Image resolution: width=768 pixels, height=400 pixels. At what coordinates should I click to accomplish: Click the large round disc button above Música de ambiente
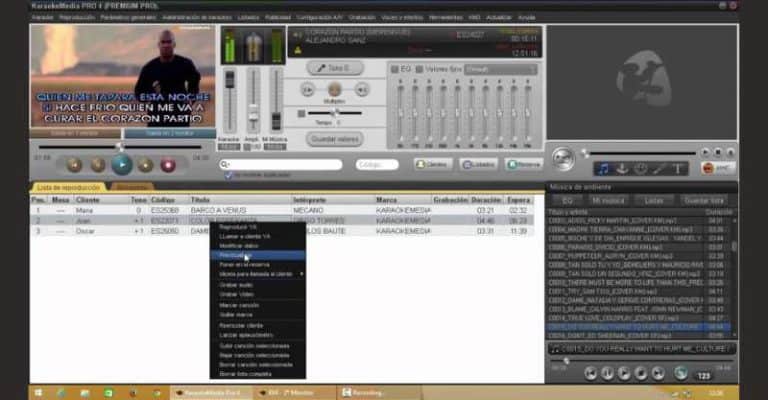(x=563, y=159)
